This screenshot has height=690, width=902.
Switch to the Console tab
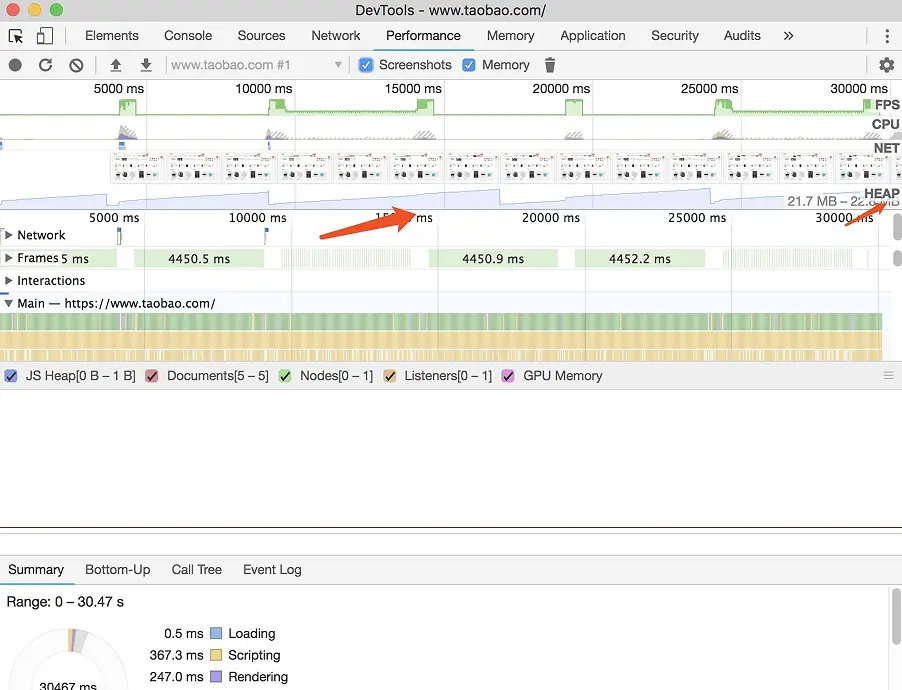[188, 36]
